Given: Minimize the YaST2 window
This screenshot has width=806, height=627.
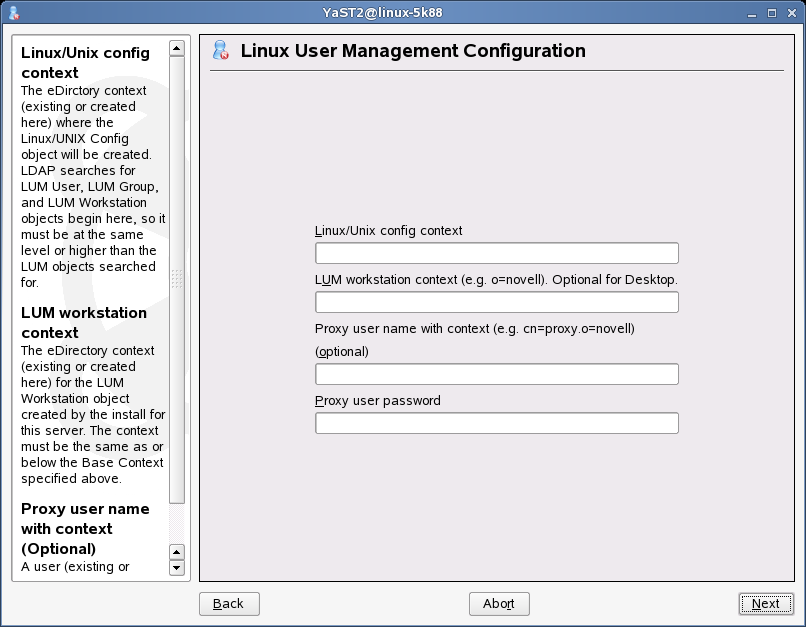Looking at the screenshot, I should pyautogui.click(x=752, y=13).
